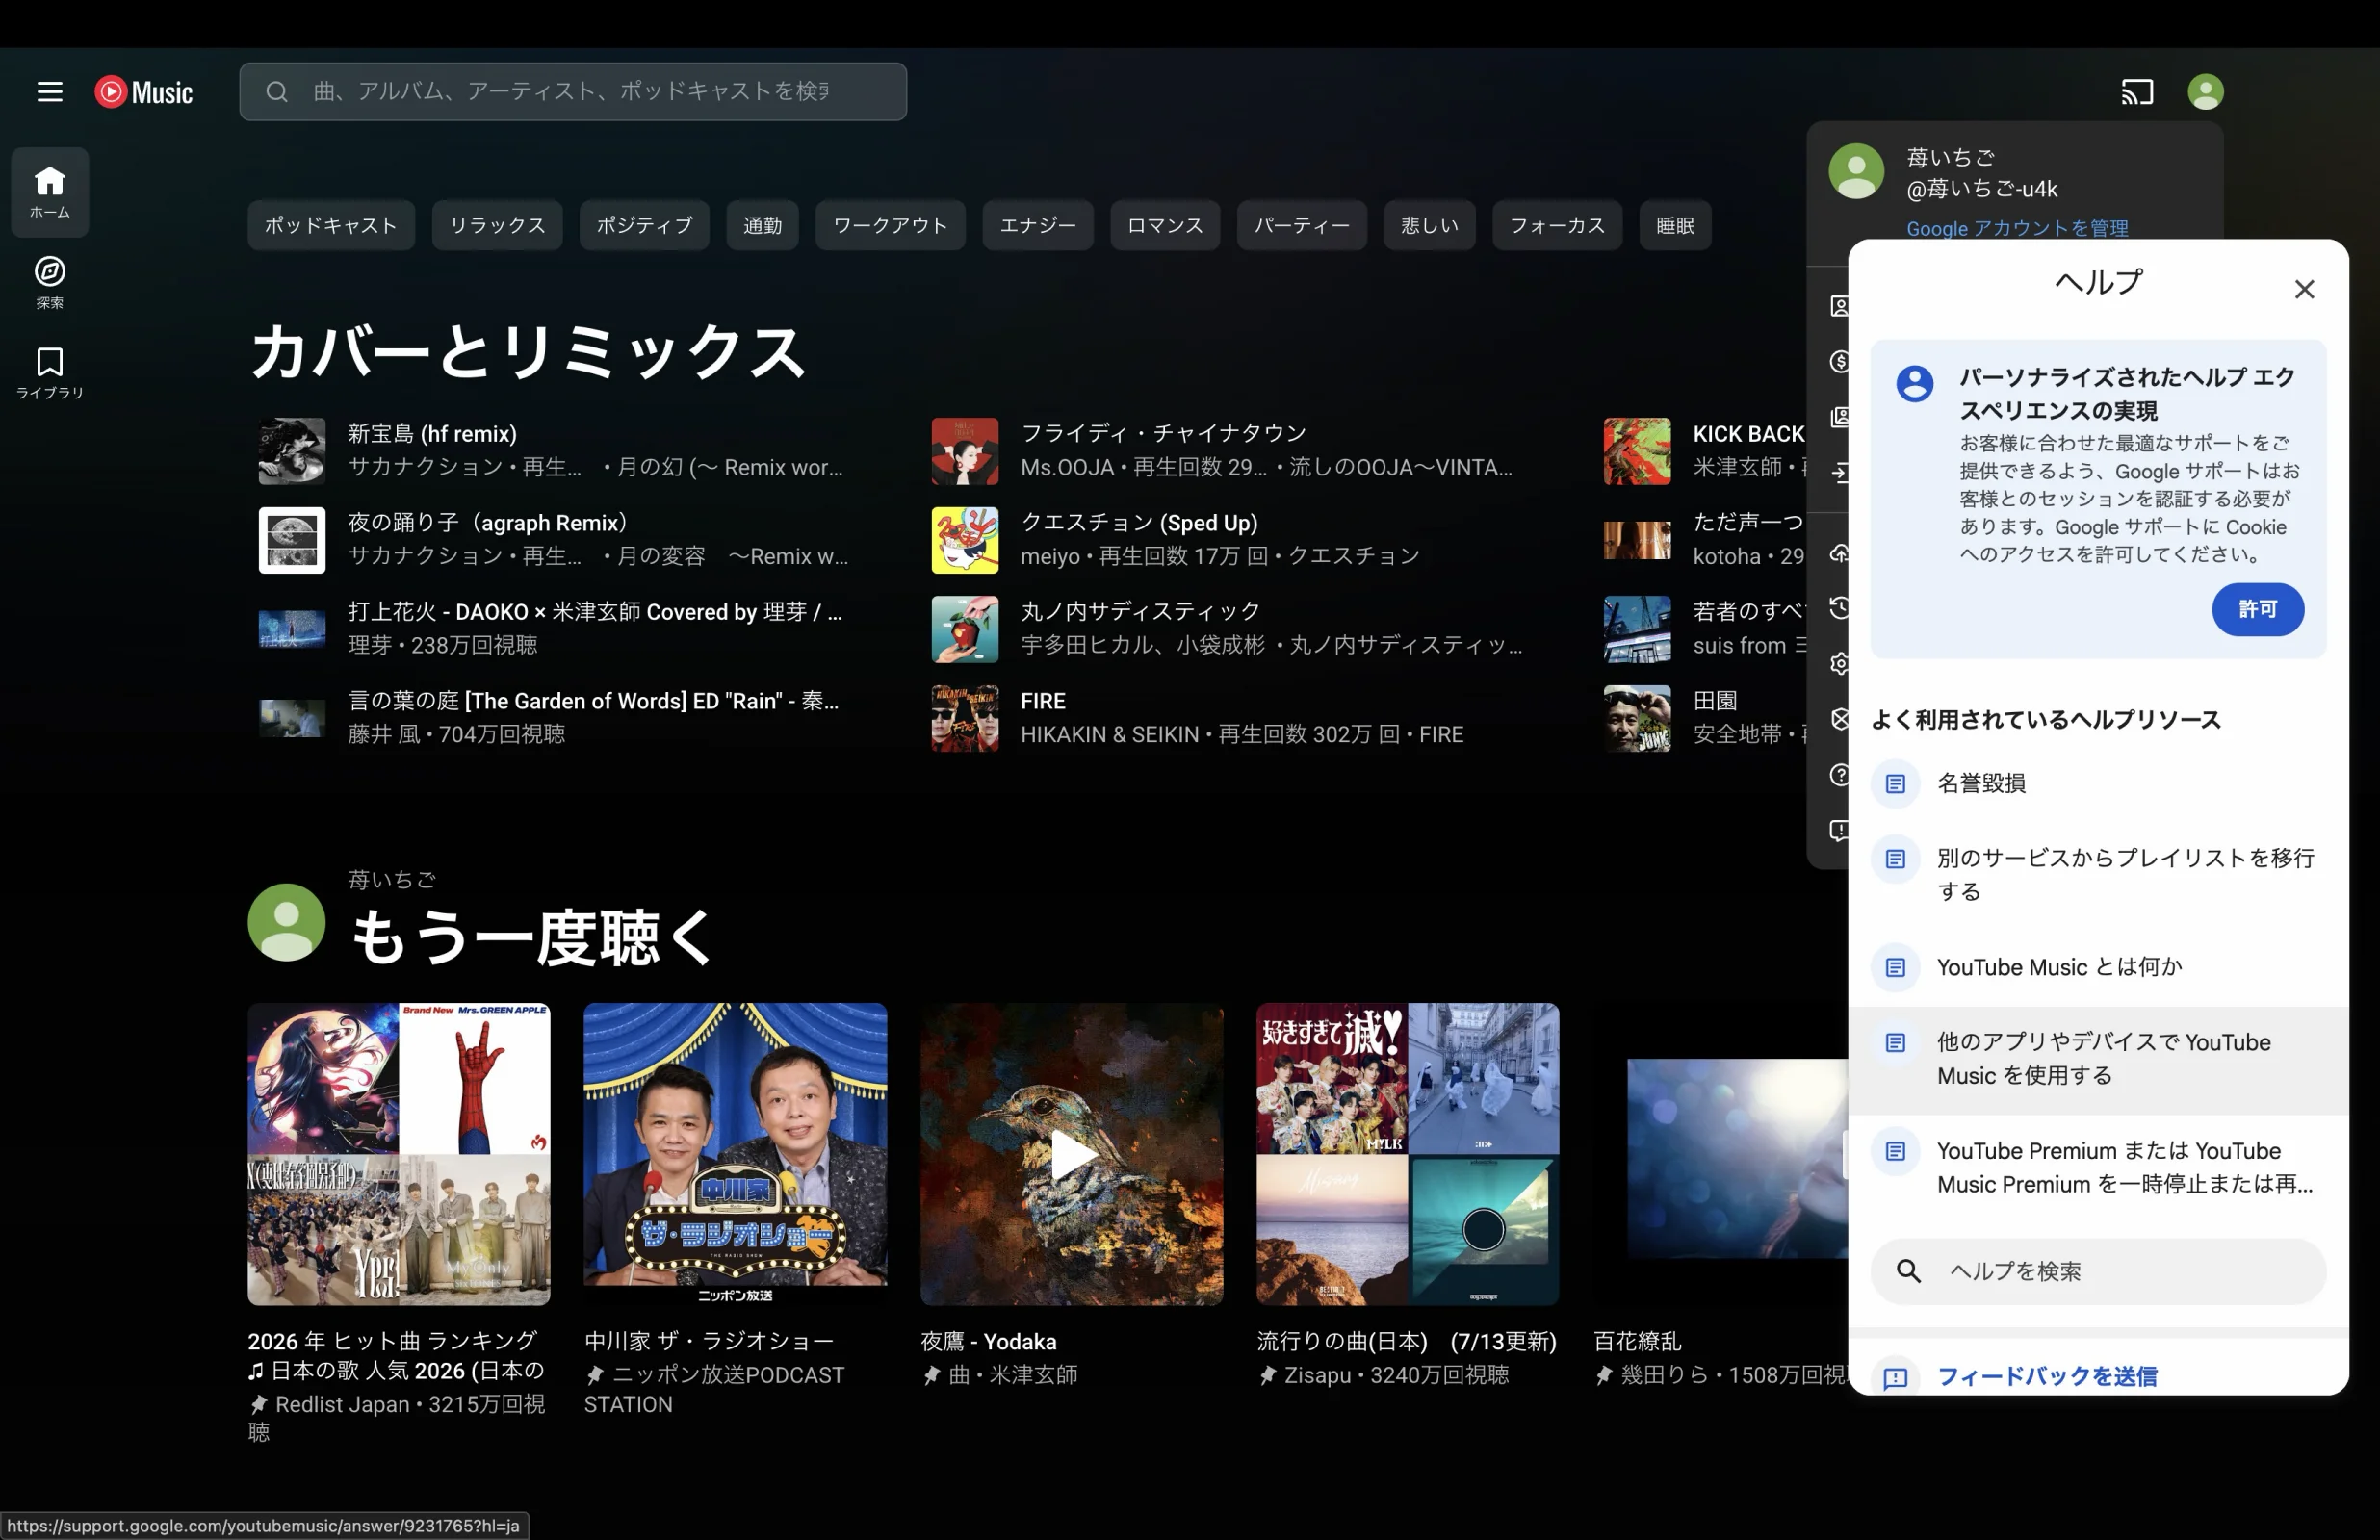Select the ワークアウト chip
This screenshot has width=2380, height=1540.
[890, 226]
